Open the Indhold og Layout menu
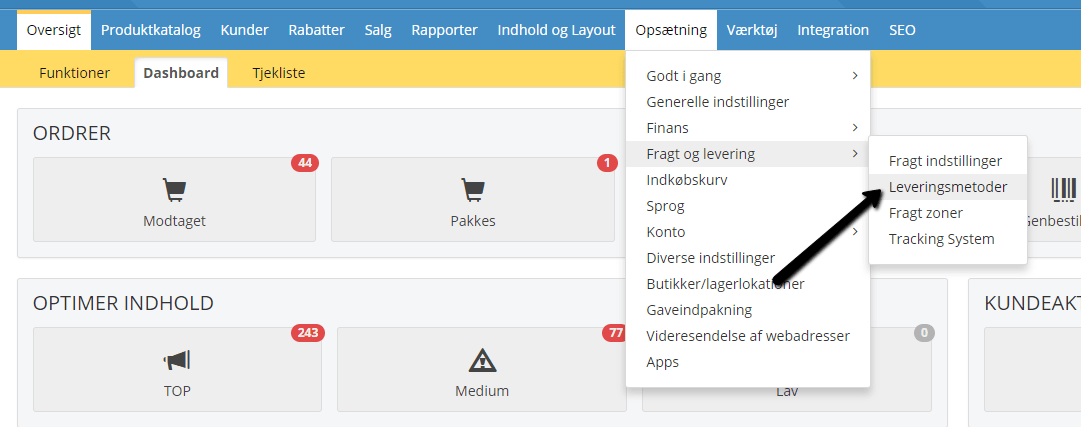 coord(556,30)
